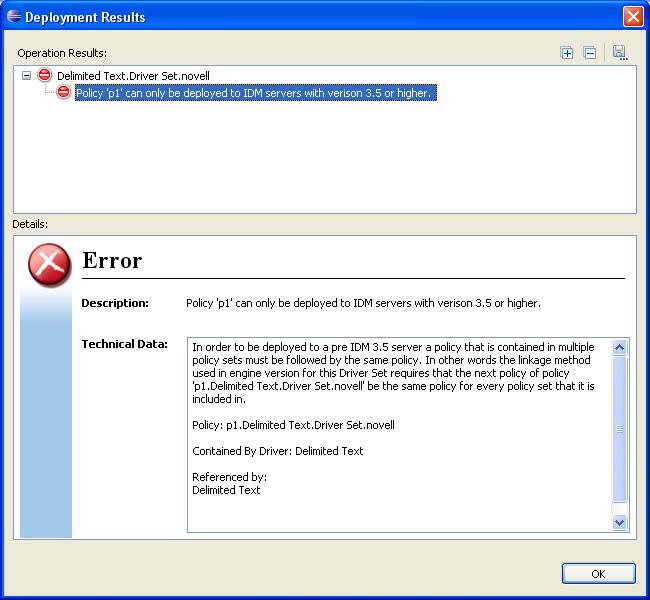This screenshot has width=650, height=600.
Task: Select the Policy 'p1' error row
Action: (256, 93)
